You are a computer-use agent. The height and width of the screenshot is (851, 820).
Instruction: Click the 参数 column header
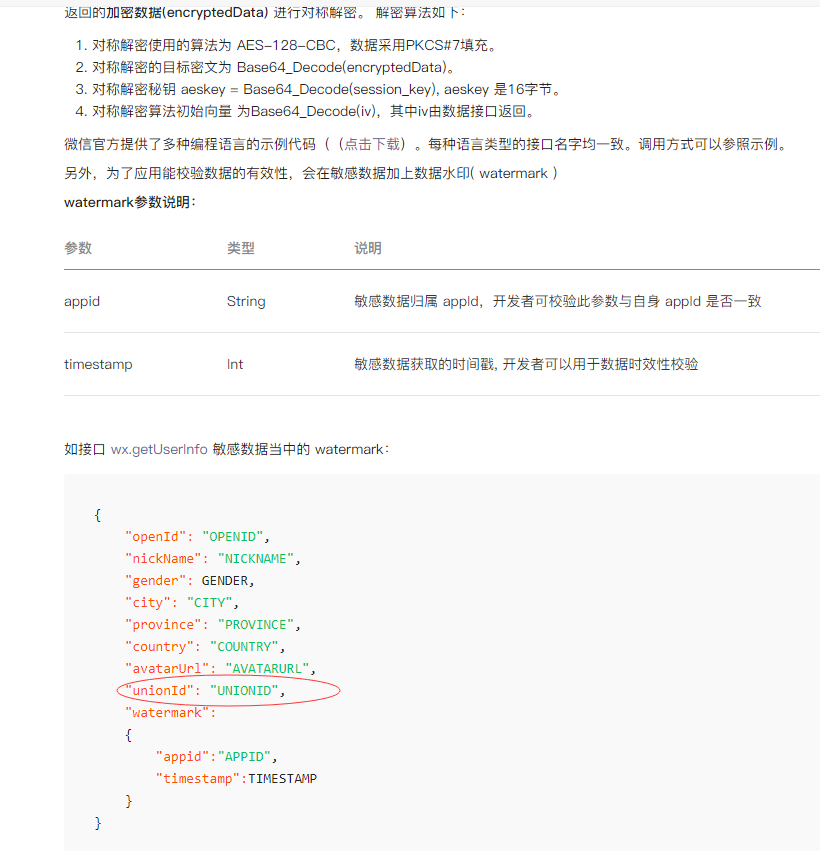pos(78,248)
